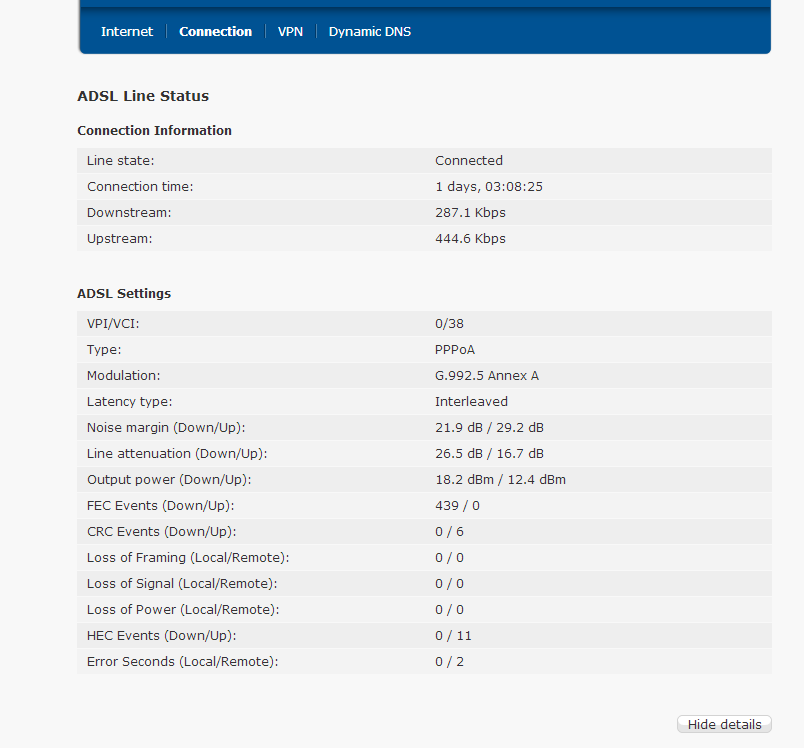Select the 0 / 6 value
Image resolution: width=804 pixels, height=748 pixels.
(449, 532)
